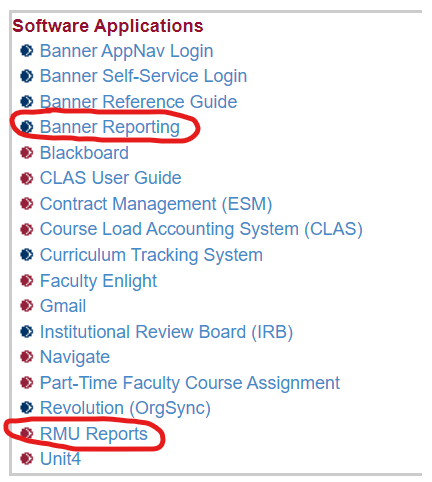Open Contract Management (ESM)
Screen dimensions: 432x482
[x=156, y=204]
